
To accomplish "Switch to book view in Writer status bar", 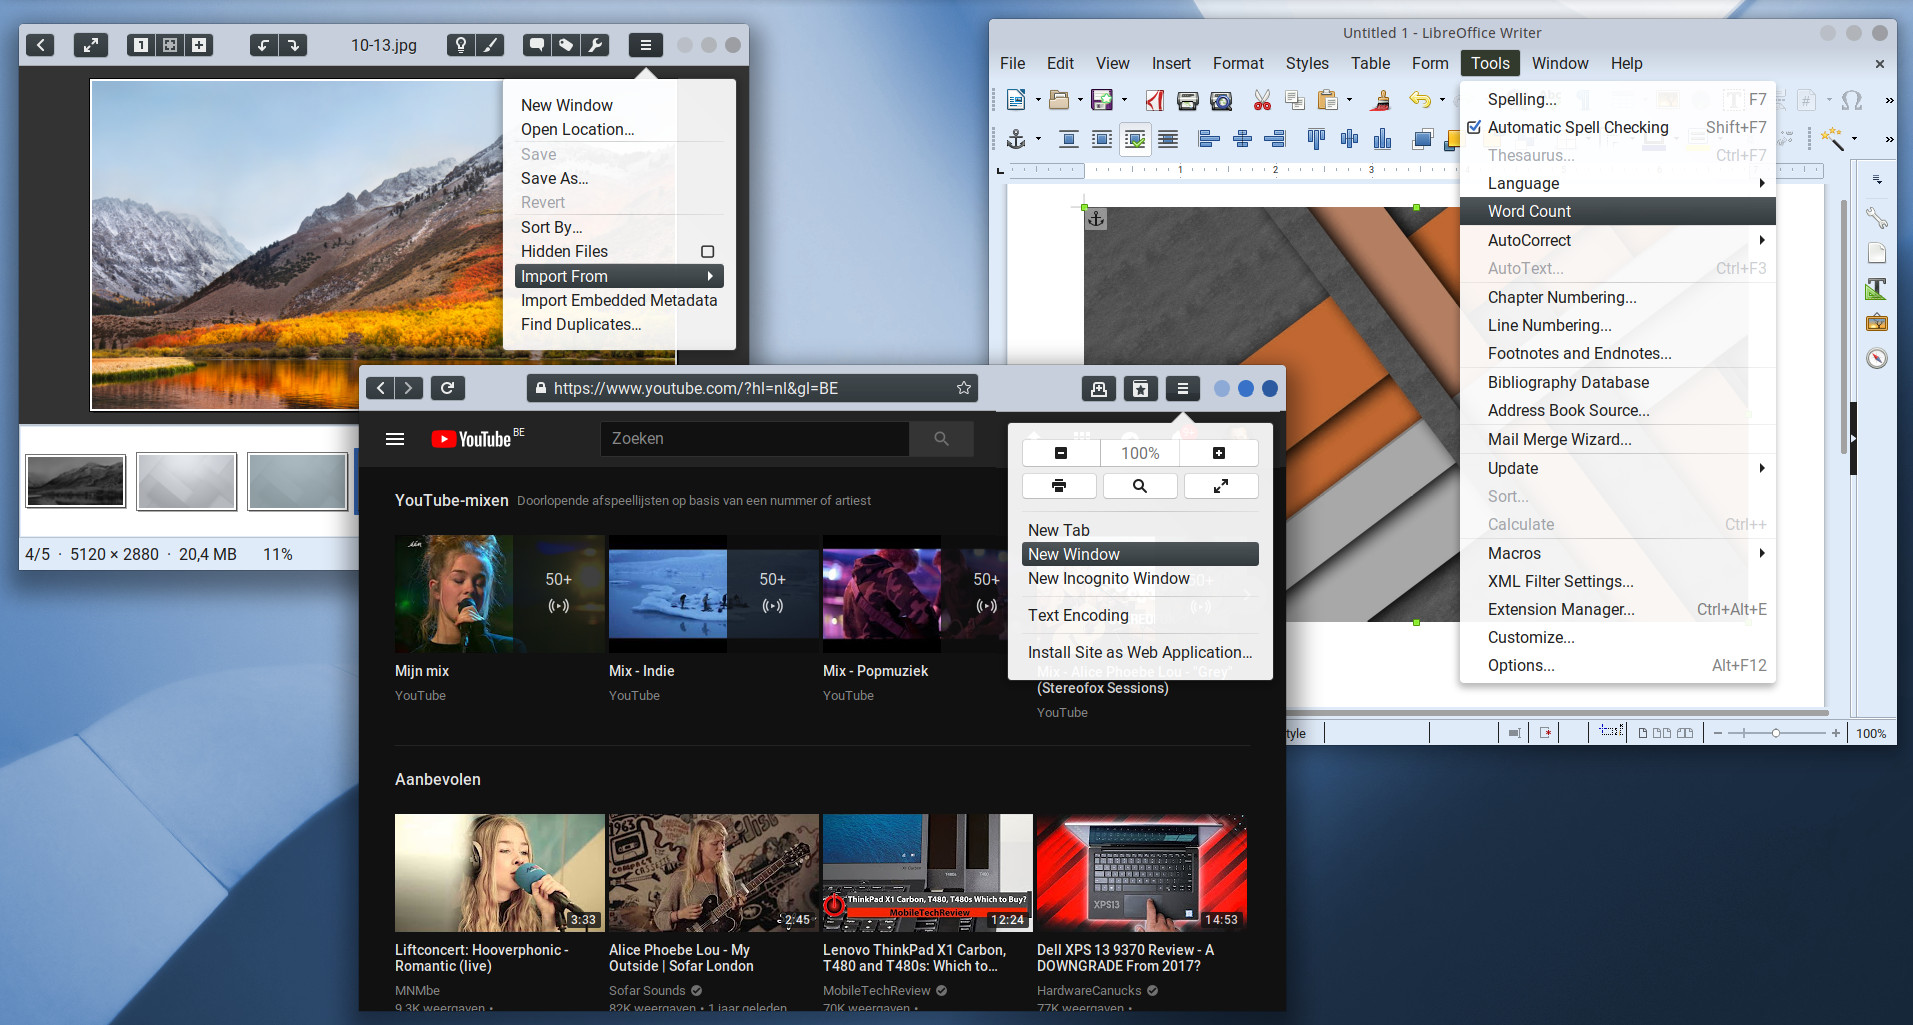I will [x=1685, y=733].
